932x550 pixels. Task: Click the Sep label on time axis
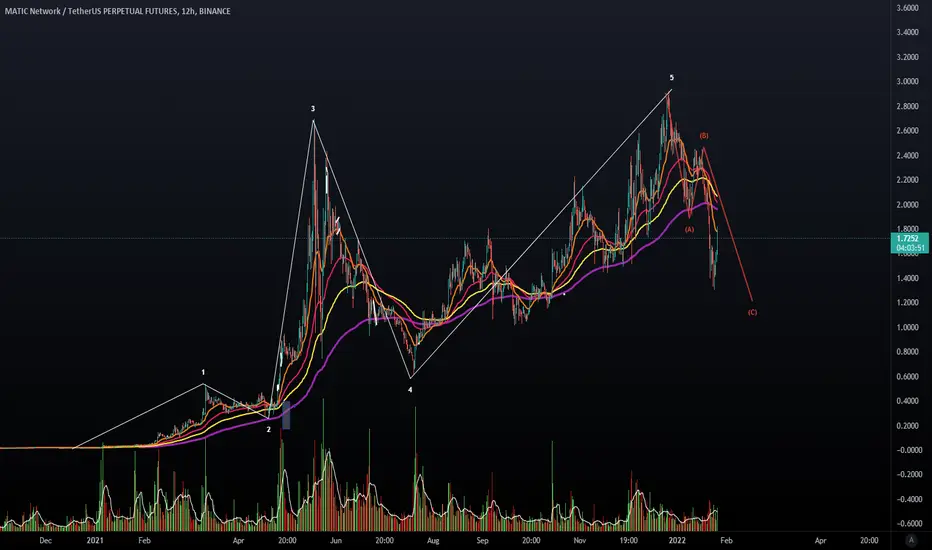click(482, 540)
